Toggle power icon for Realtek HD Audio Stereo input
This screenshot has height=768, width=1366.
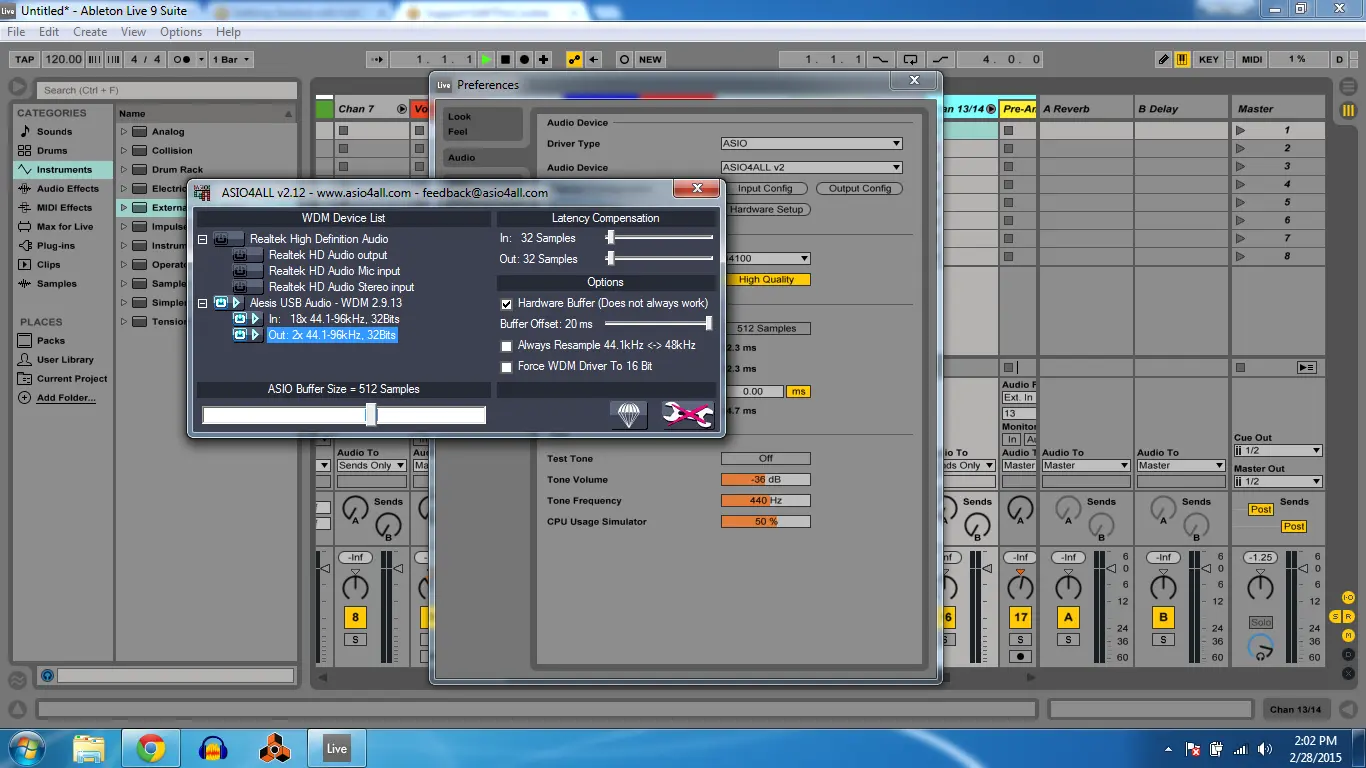(240, 287)
